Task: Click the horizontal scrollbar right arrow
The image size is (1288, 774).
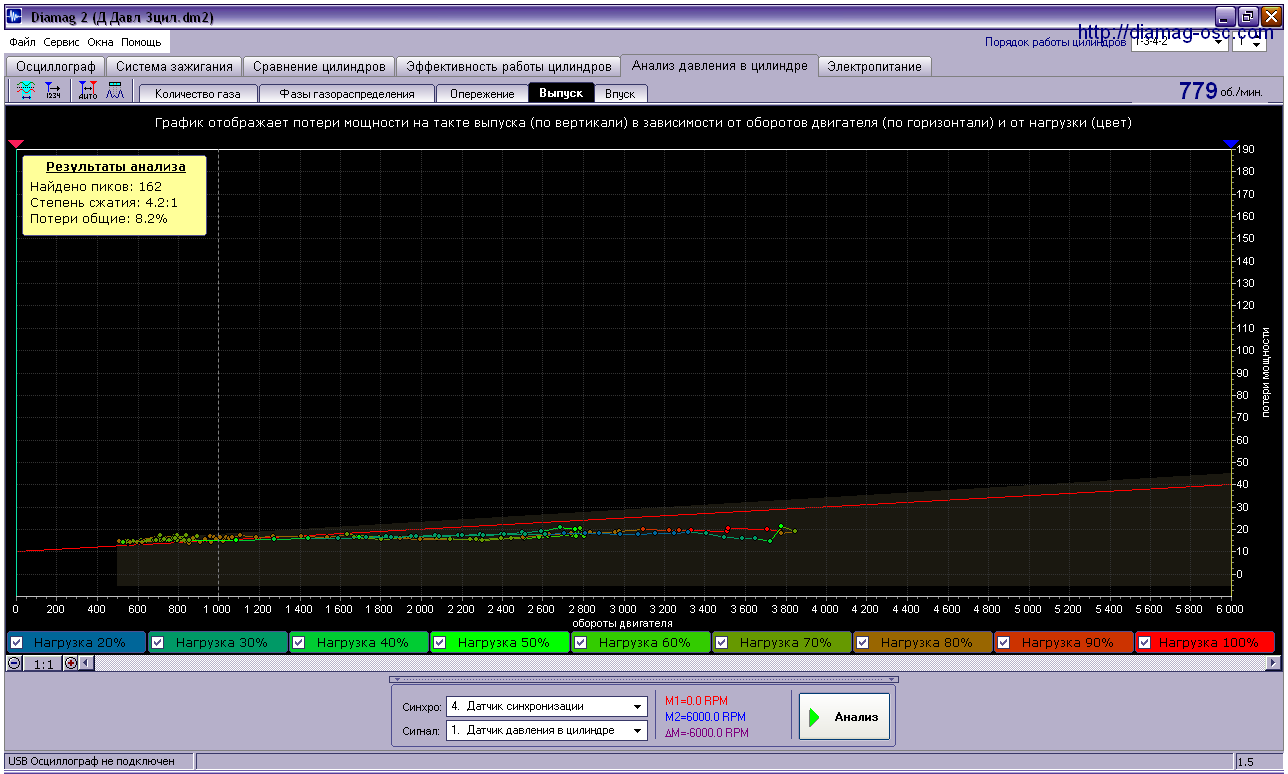Action: tap(1273, 663)
